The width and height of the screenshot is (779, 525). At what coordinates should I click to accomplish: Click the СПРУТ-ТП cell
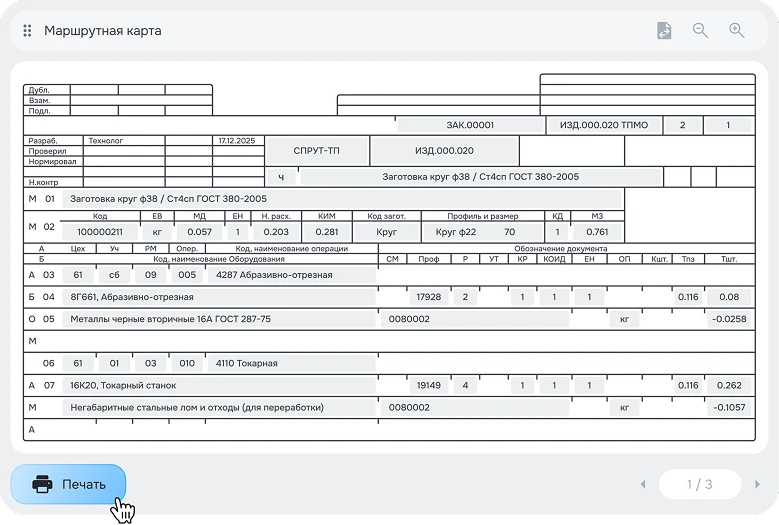tap(316, 151)
